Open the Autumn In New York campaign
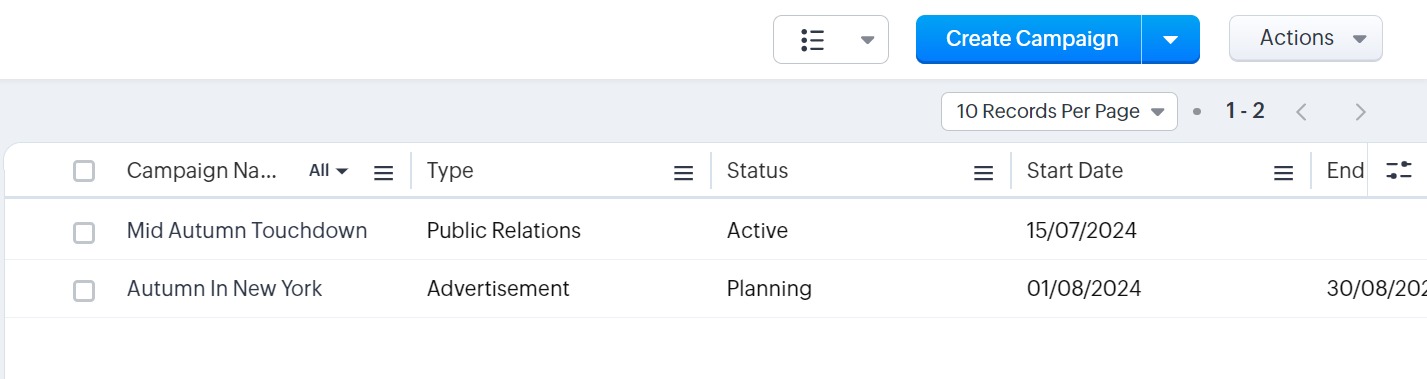The height and width of the screenshot is (379, 1427). [x=224, y=289]
